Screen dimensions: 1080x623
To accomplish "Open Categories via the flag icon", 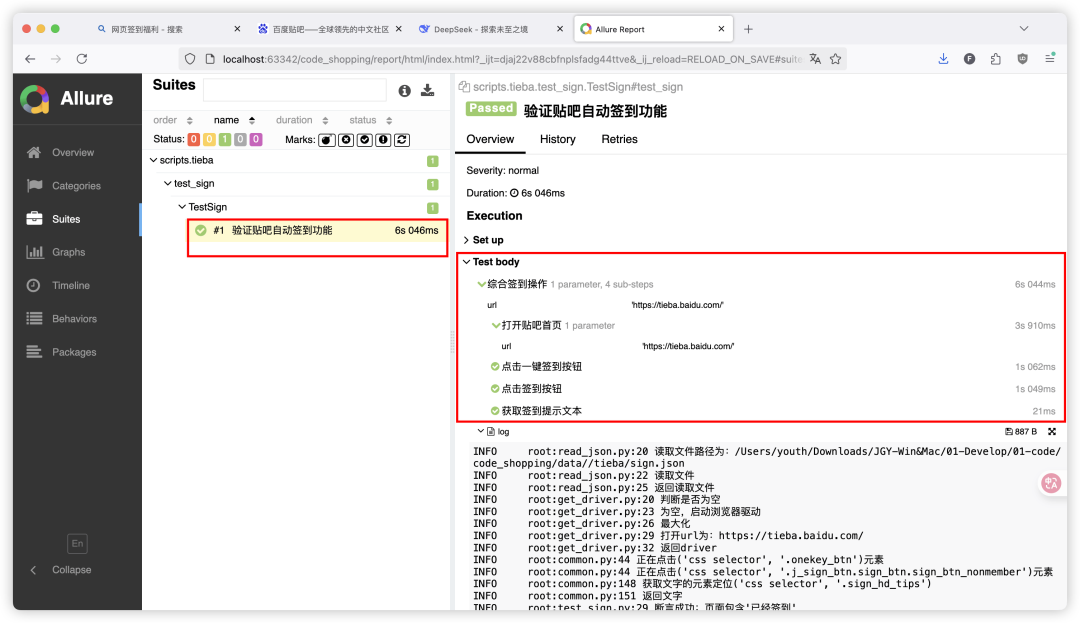I will [34, 186].
